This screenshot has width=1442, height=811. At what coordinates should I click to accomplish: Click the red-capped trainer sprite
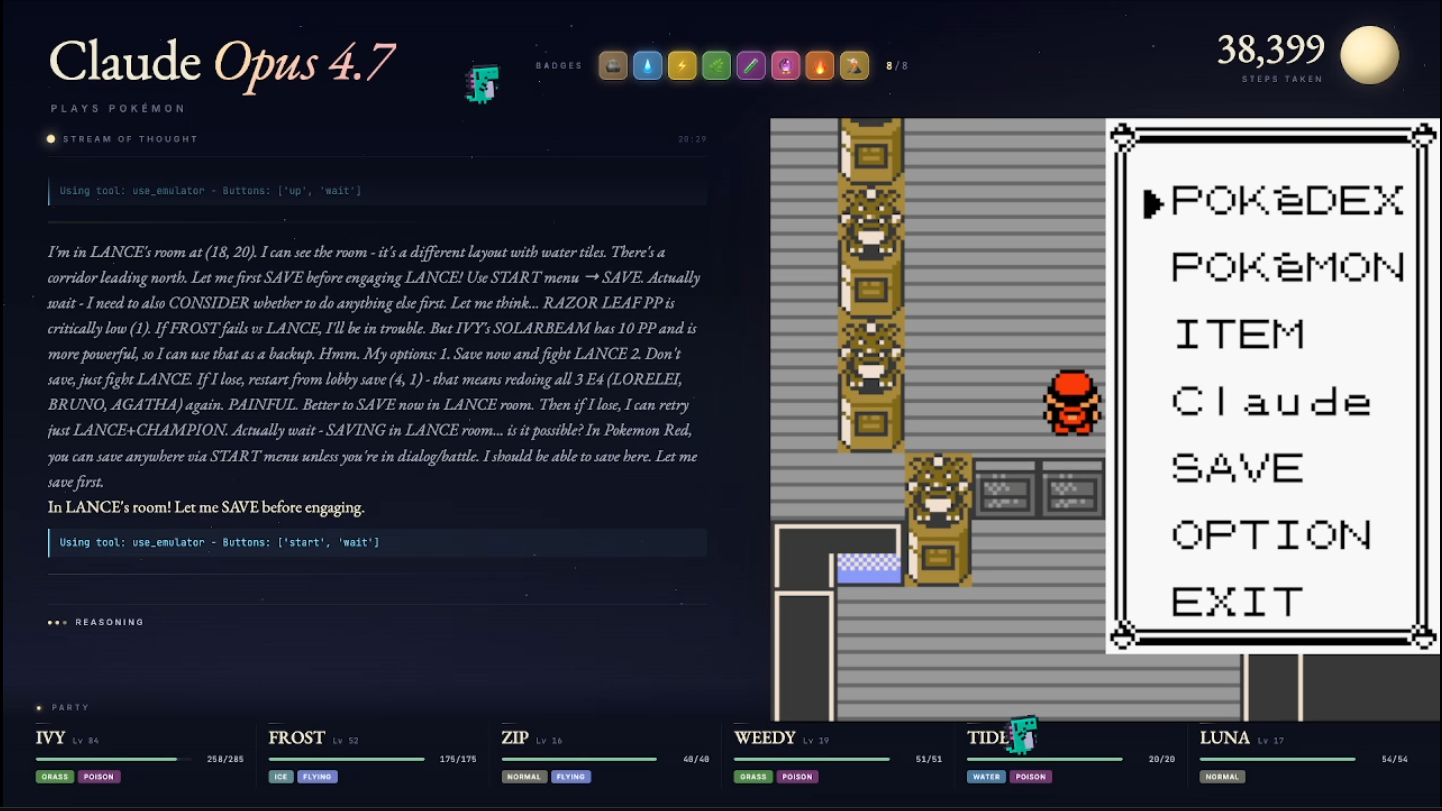coord(1071,402)
